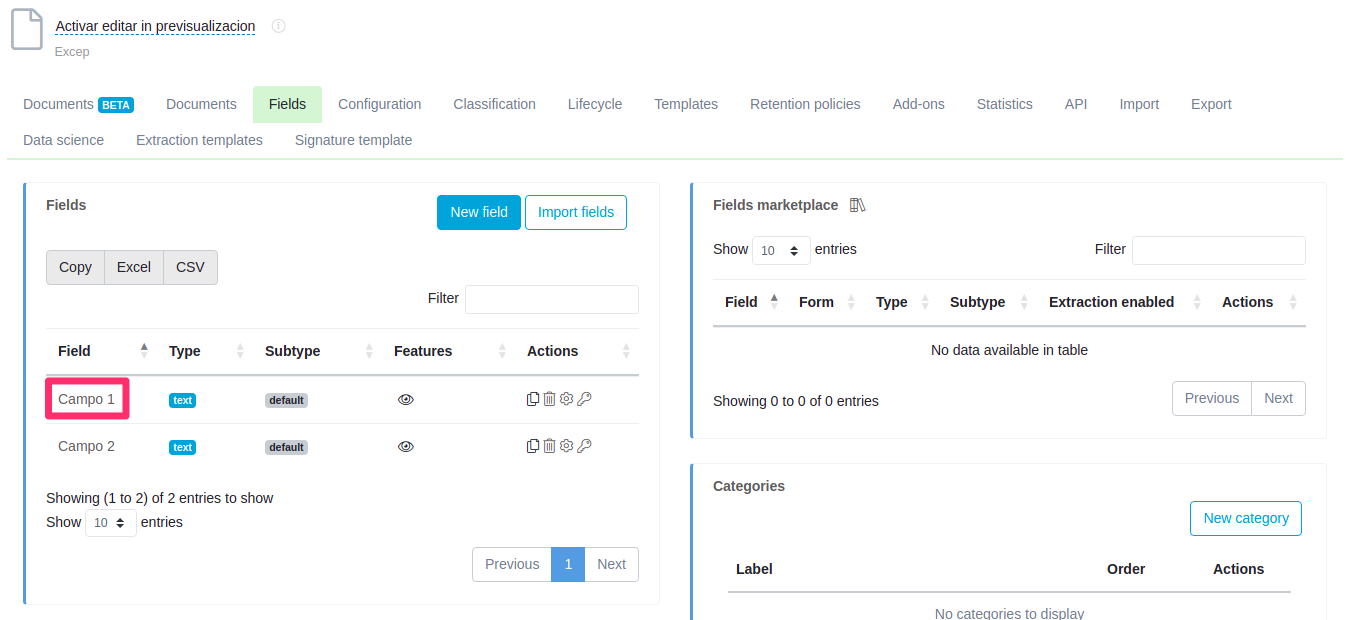Click the Import fields button
1352x620 pixels.
[x=575, y=212]
